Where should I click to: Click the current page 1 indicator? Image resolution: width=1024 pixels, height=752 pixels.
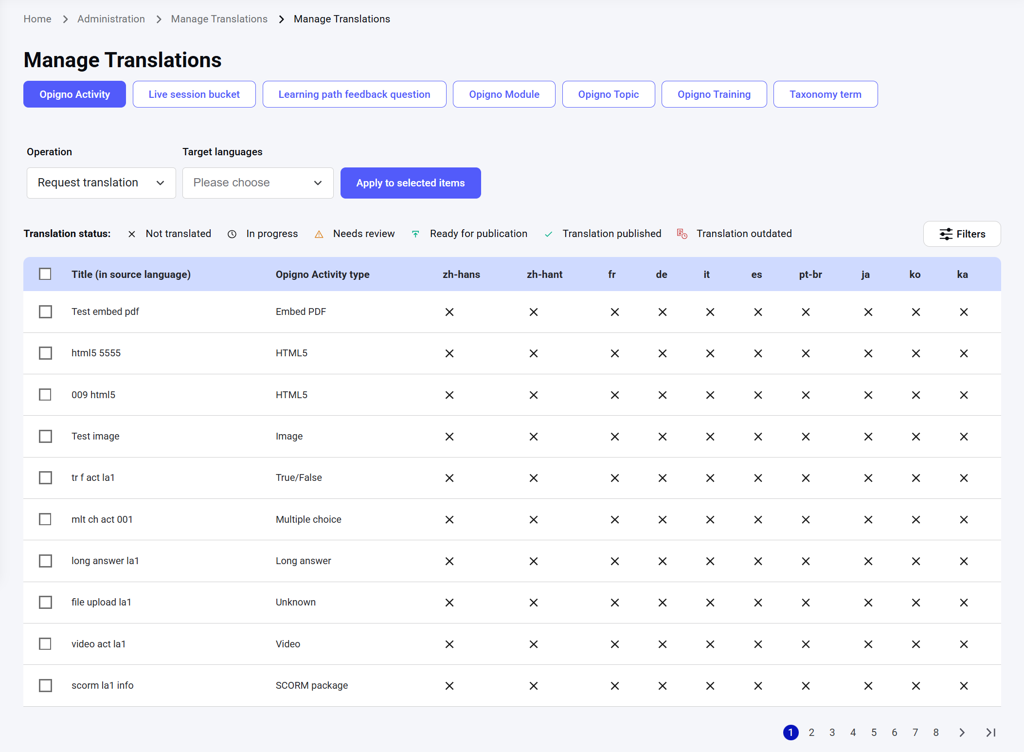click(x=791, y=732)
